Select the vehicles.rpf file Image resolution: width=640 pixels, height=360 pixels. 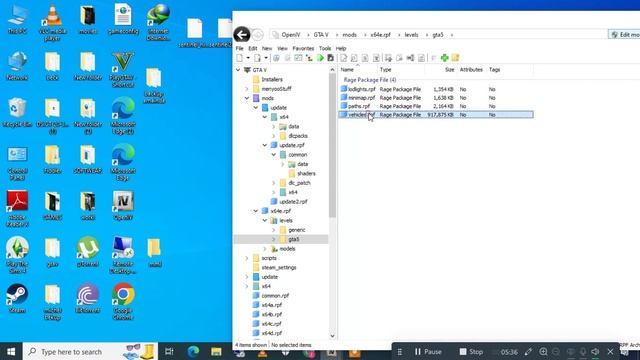436,115
